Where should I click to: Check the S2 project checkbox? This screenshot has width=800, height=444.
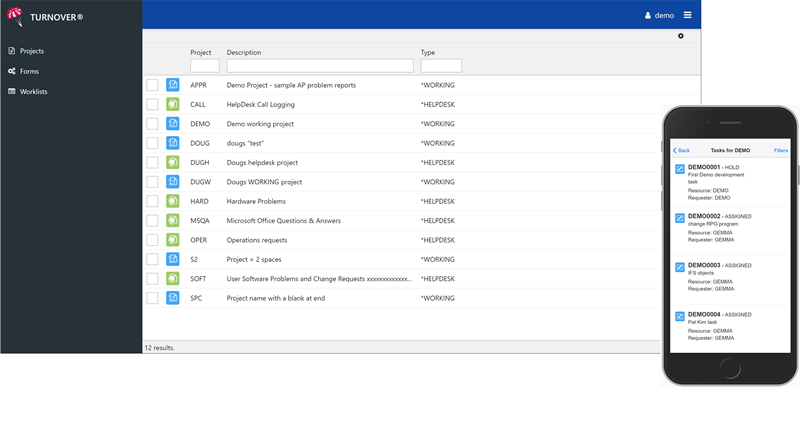(152, 259)
